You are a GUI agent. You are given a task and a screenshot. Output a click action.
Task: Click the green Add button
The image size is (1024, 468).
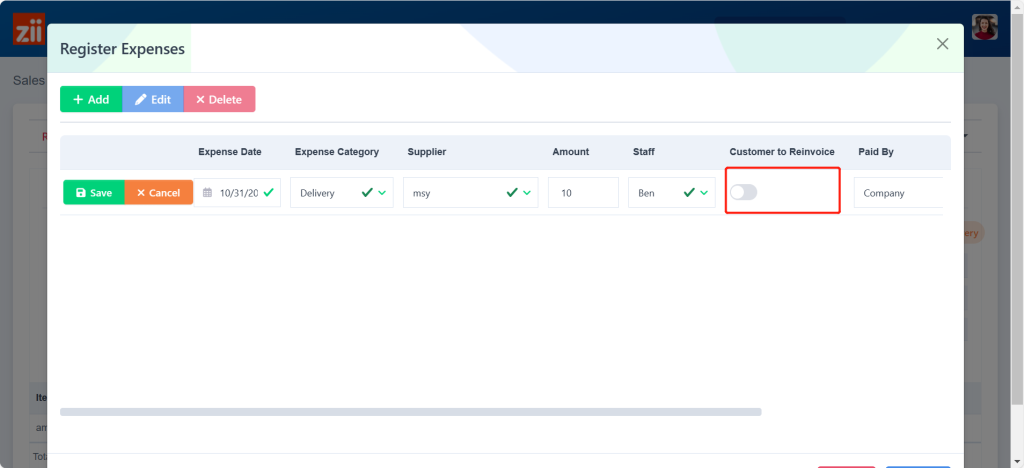[x=91, y=99]
